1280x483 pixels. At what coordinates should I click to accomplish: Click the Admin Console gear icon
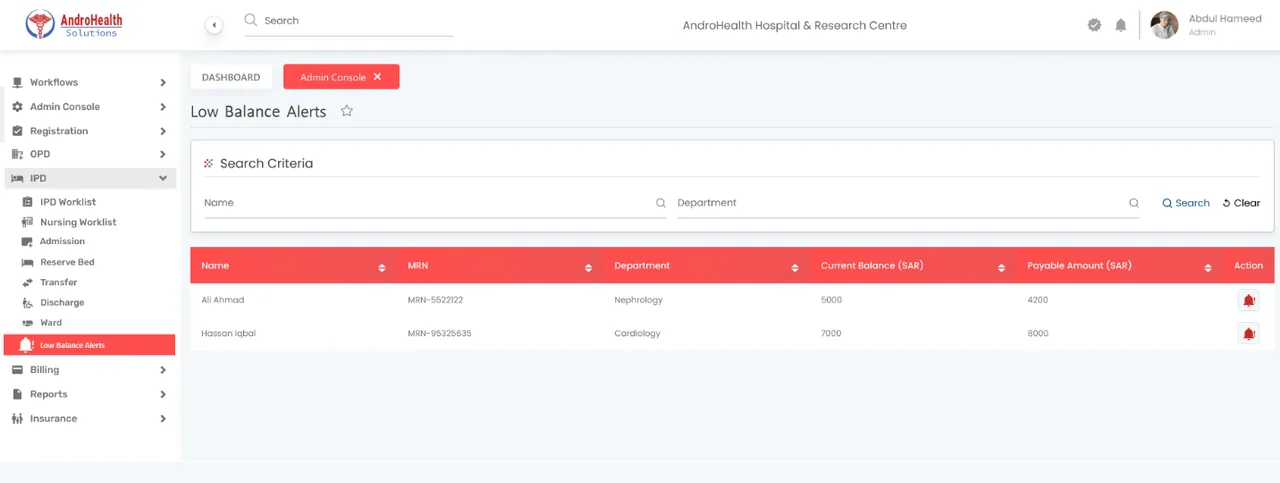point(17,106)
